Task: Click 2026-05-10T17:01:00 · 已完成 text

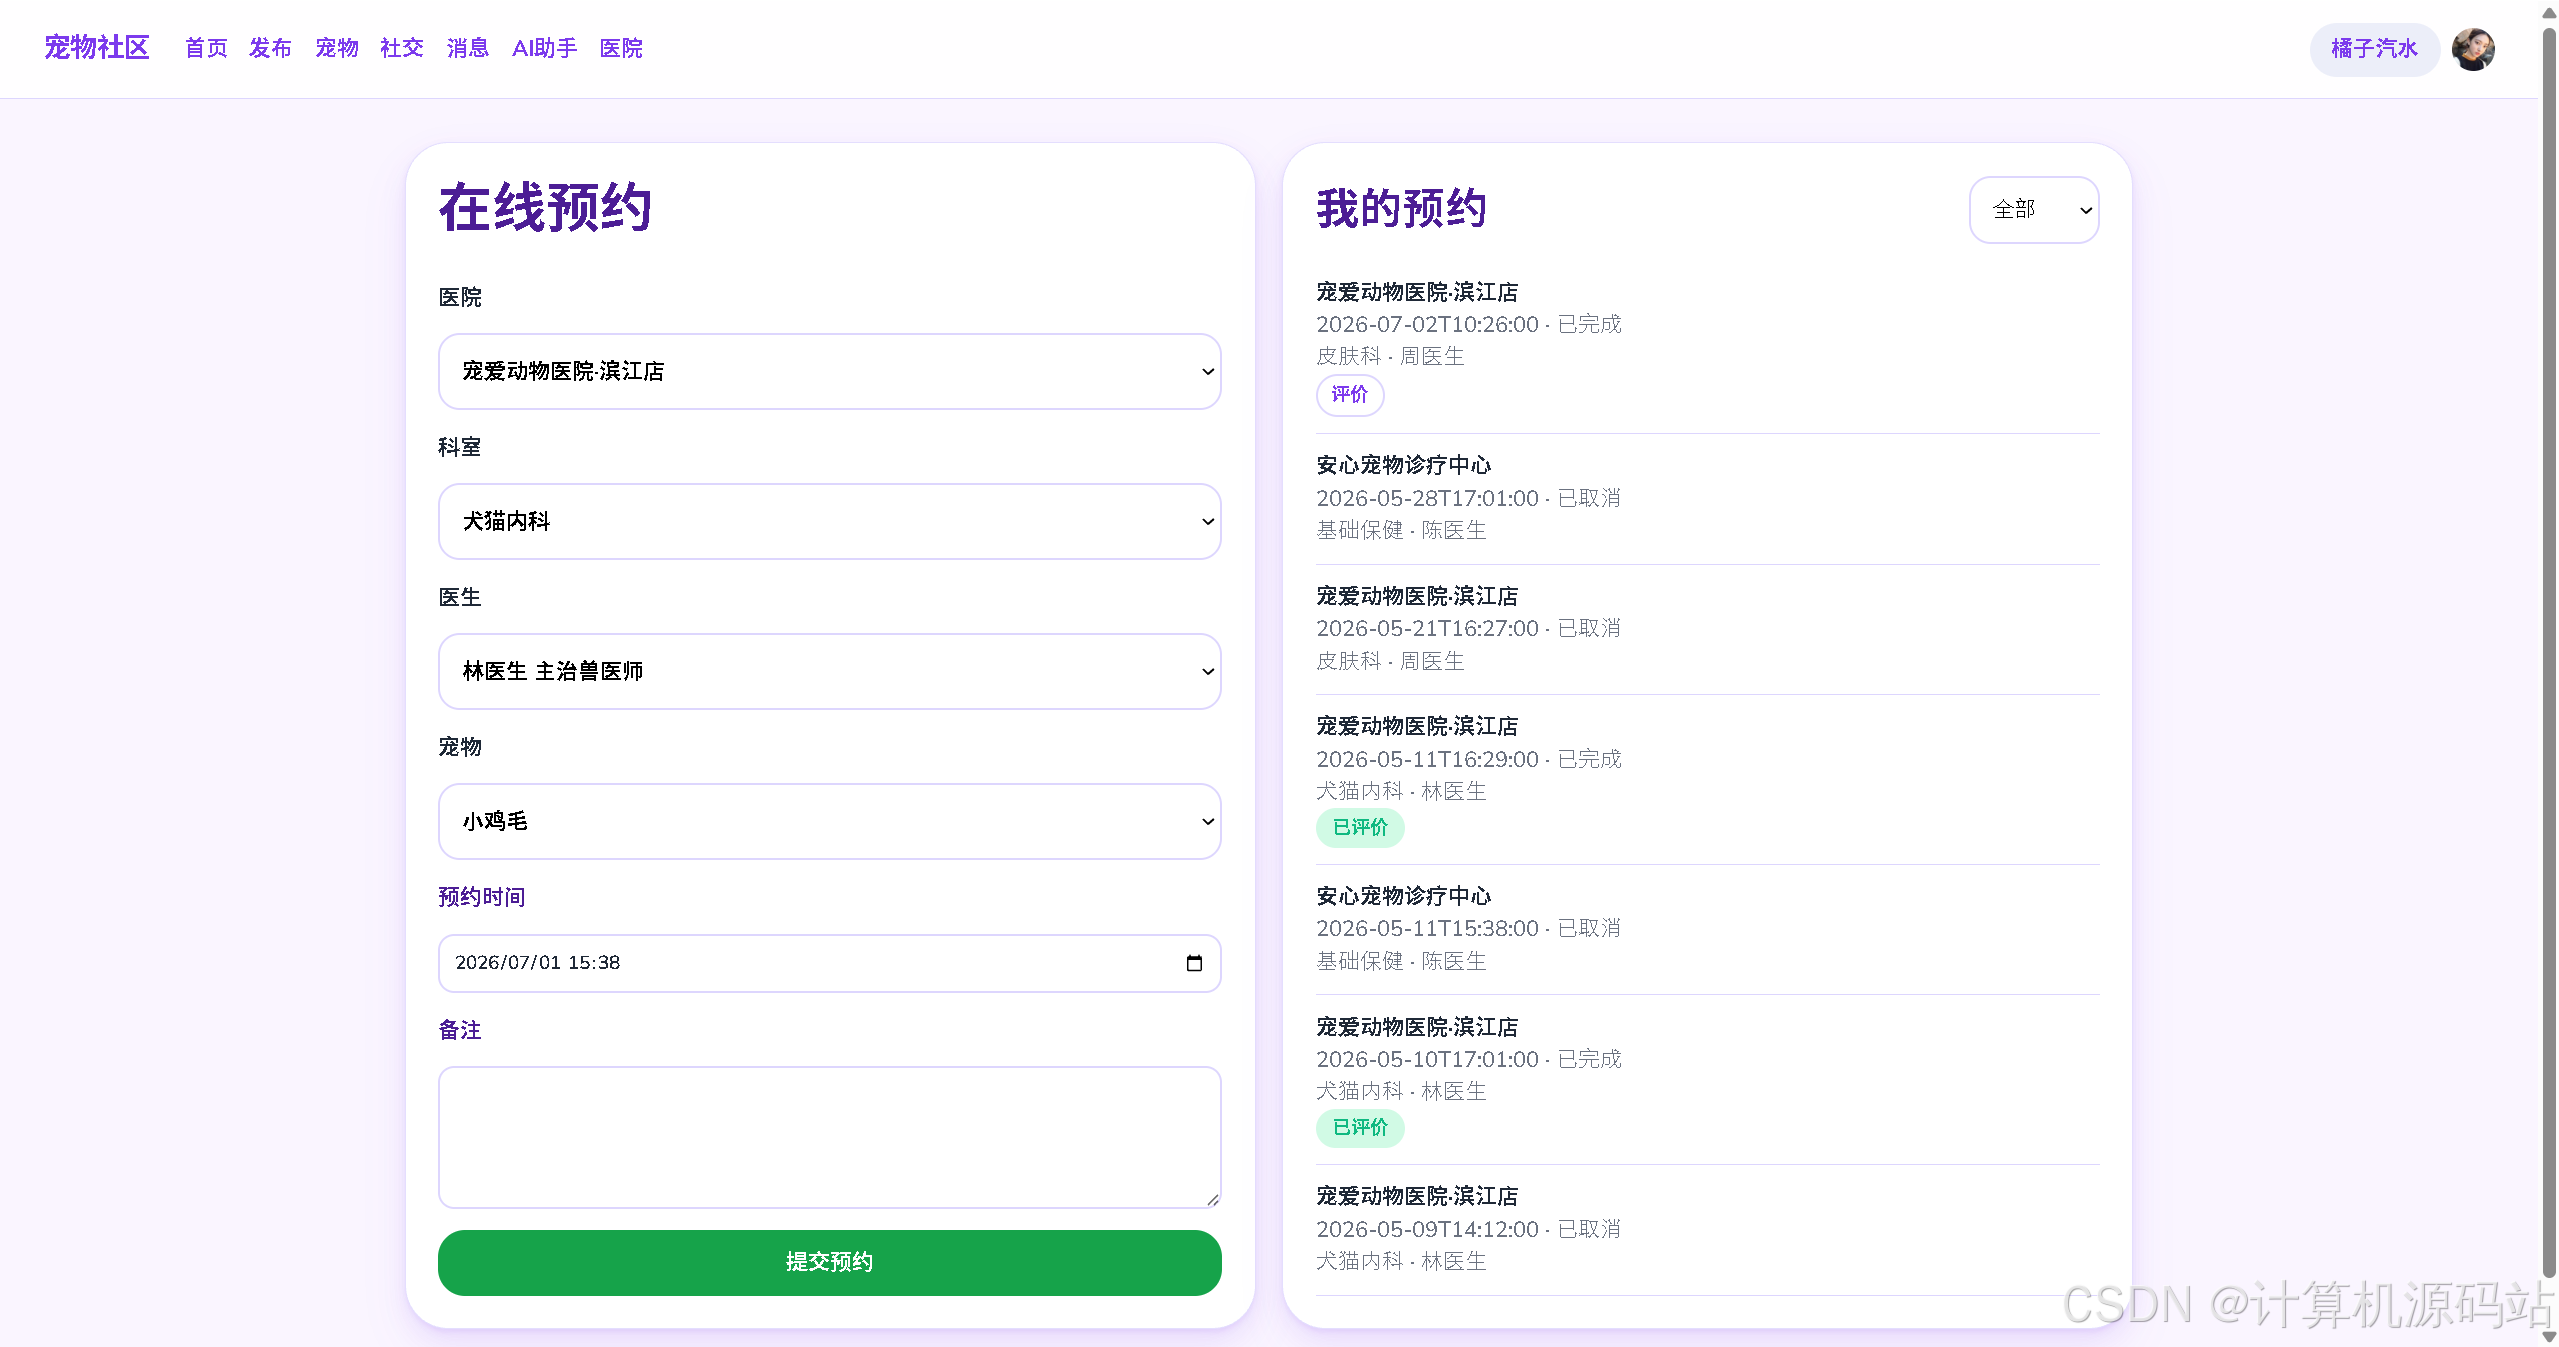Action: [1468, 1059]
